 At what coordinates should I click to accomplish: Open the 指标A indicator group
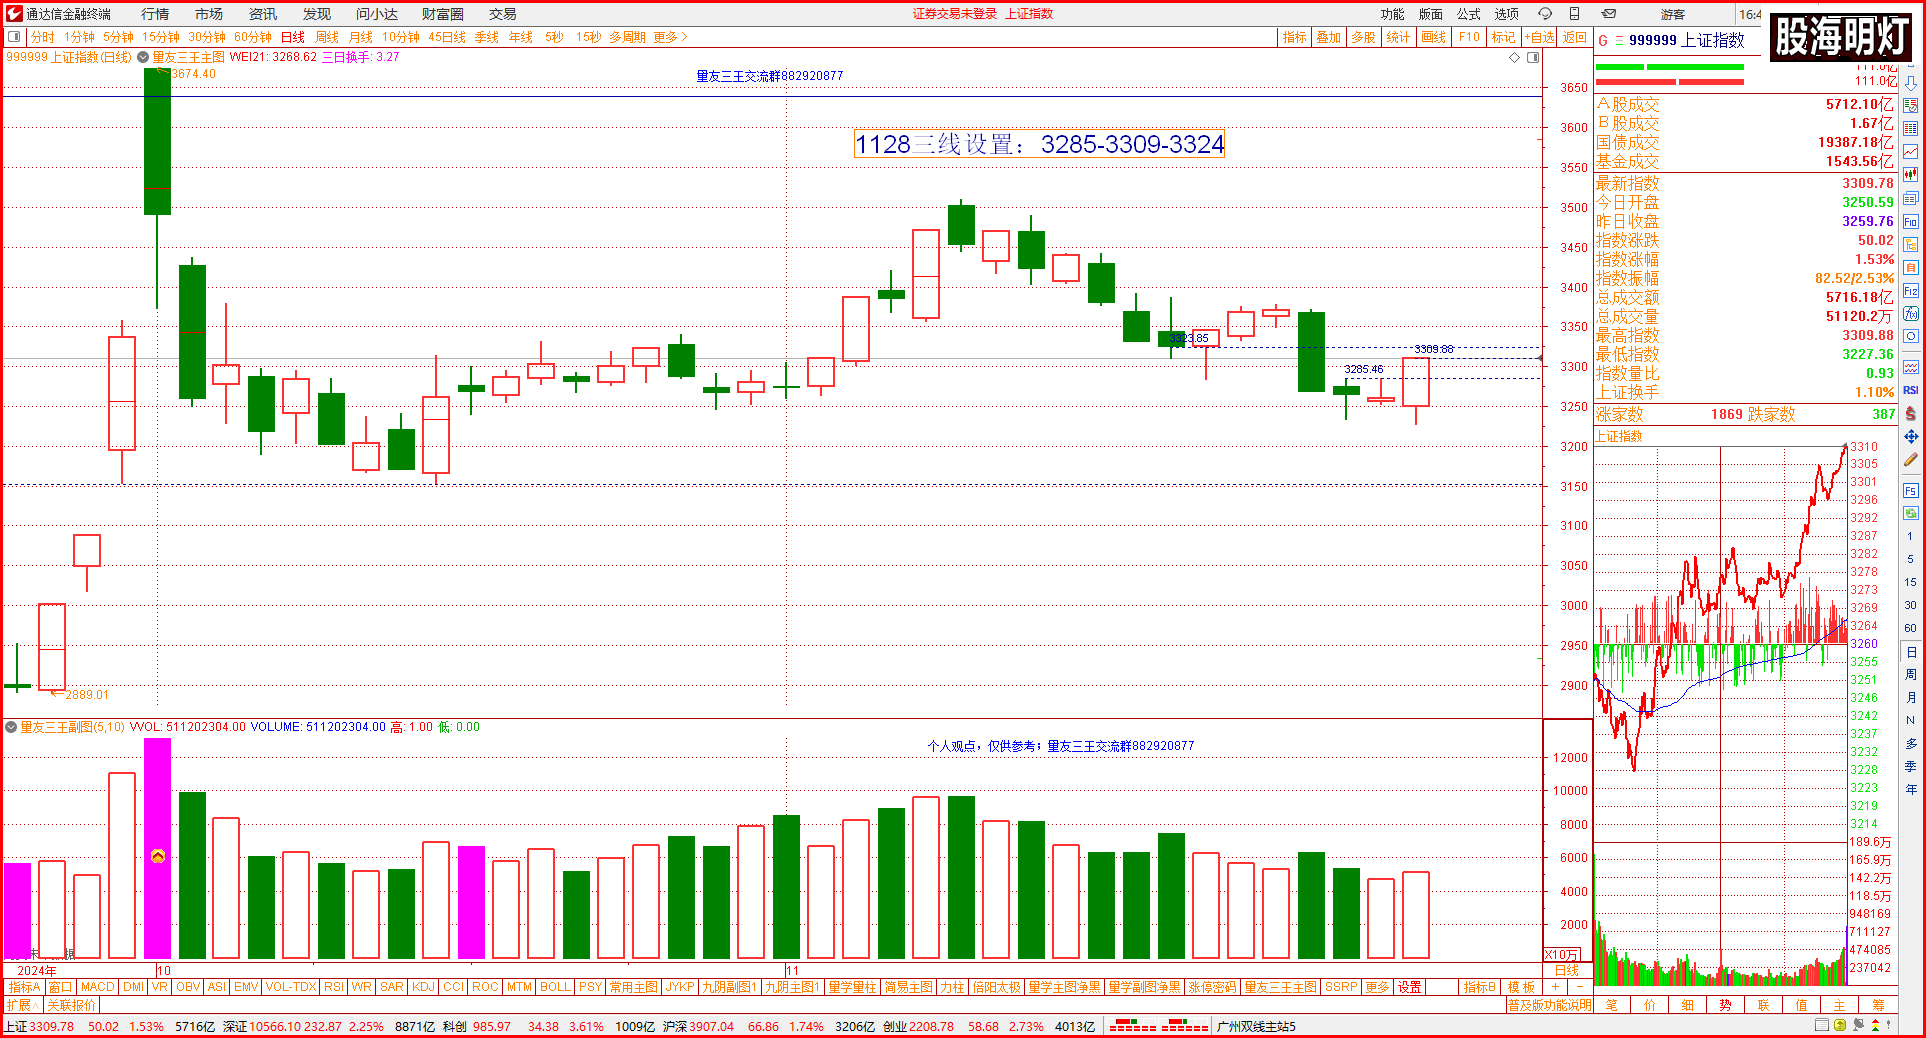(25, 987)
